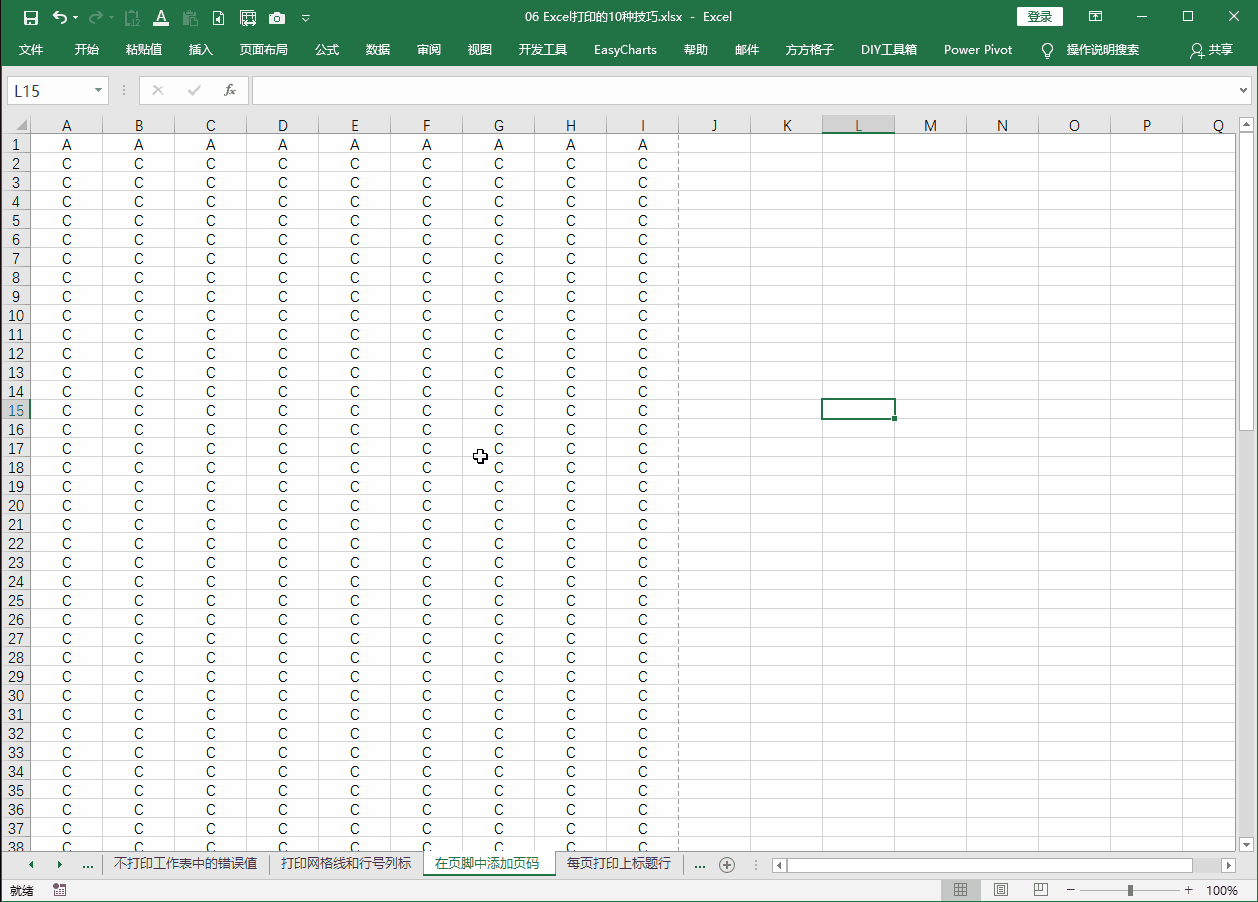Open the 数据 ribbon tab
The height and width of the screenshot is (902, 1258).
point(378,50)
